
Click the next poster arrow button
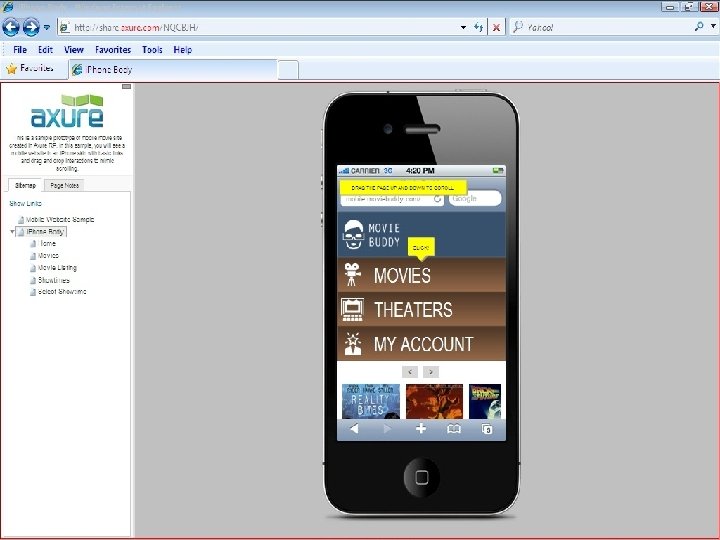(x=431, y=371)
